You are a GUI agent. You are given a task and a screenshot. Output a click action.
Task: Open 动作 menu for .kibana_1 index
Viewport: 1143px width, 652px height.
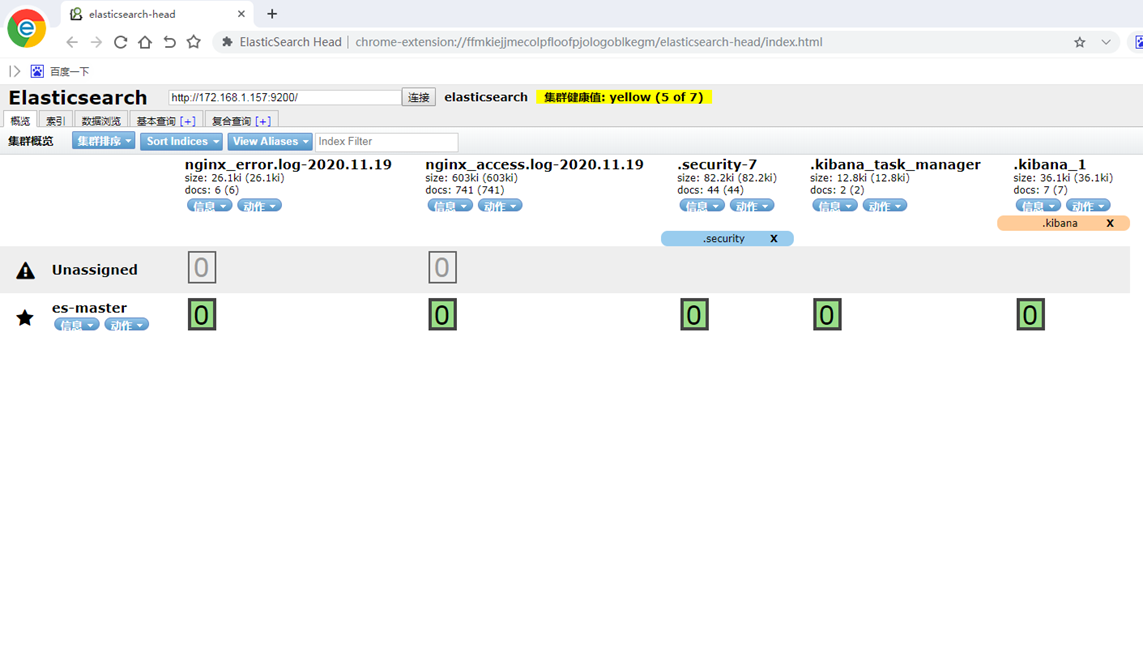(1088, 206)
